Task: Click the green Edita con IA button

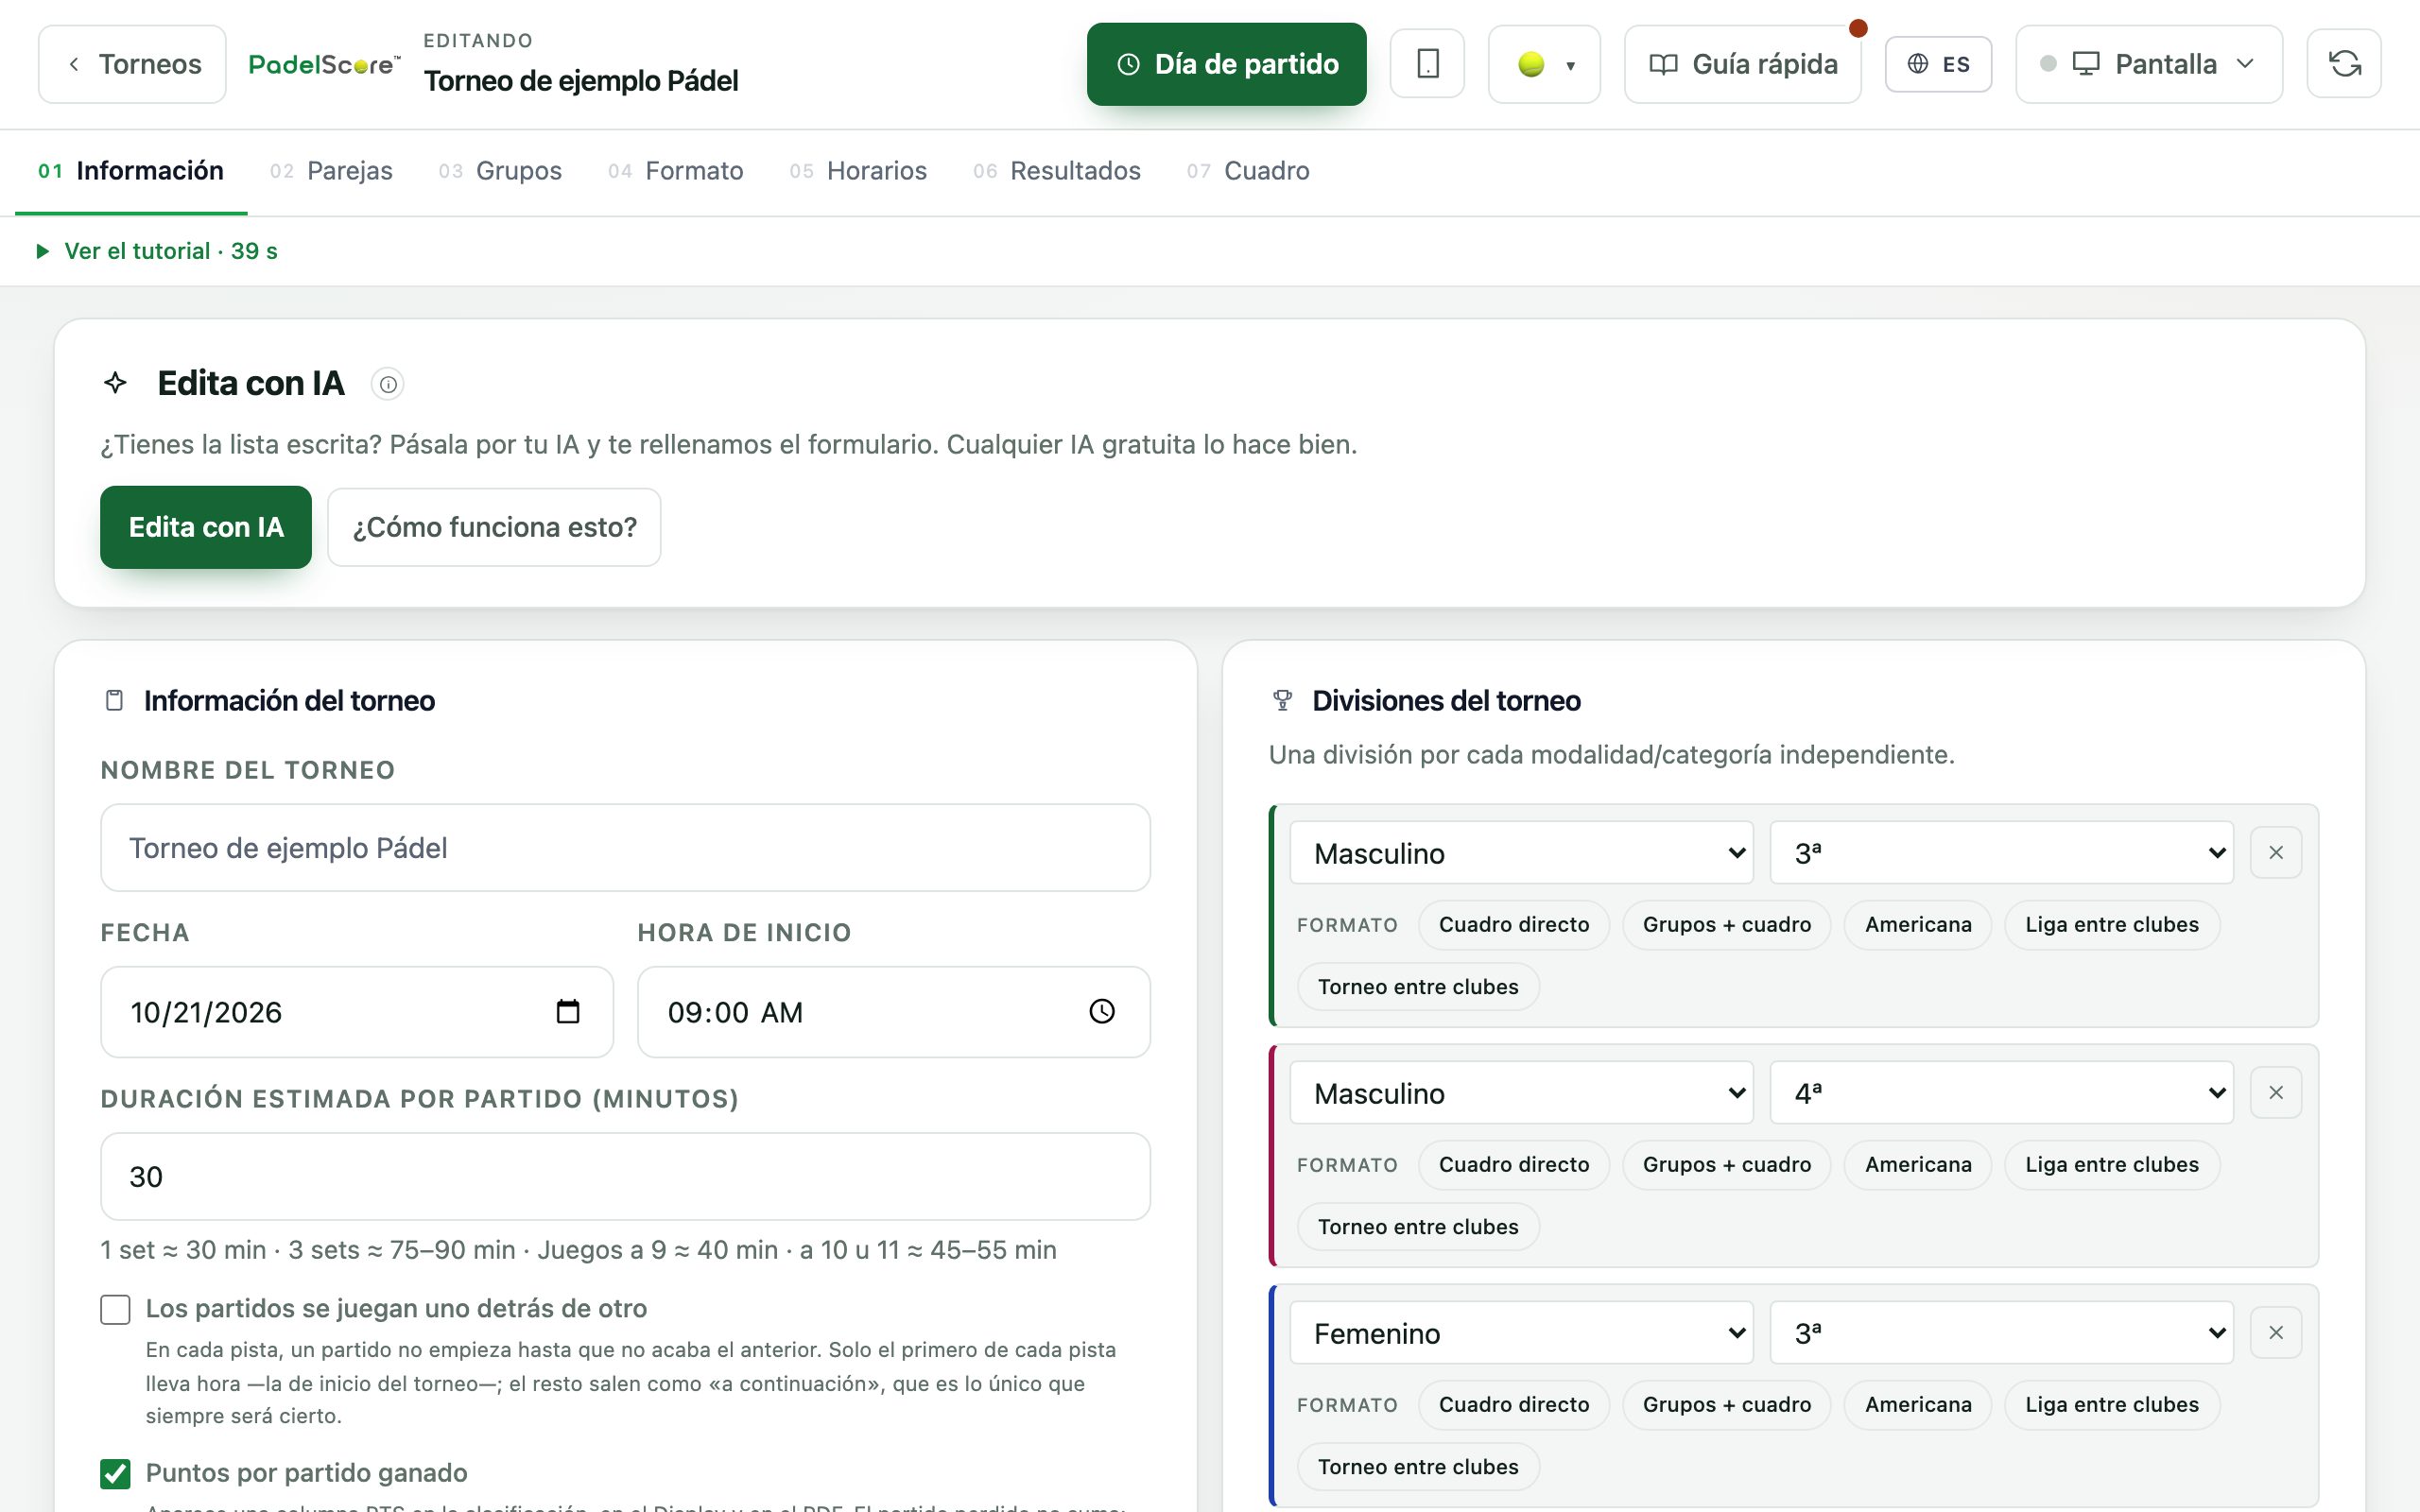Action: click(206, 527)
